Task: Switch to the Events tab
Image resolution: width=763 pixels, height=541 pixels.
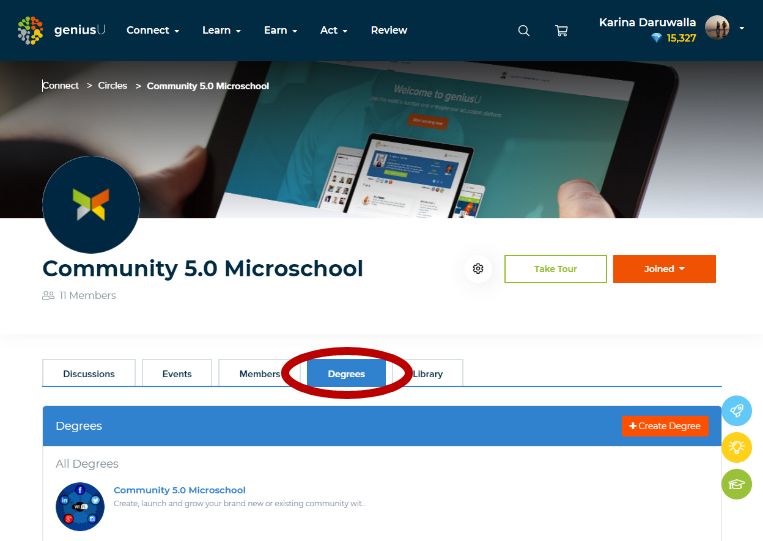Action: coord(177,373)
